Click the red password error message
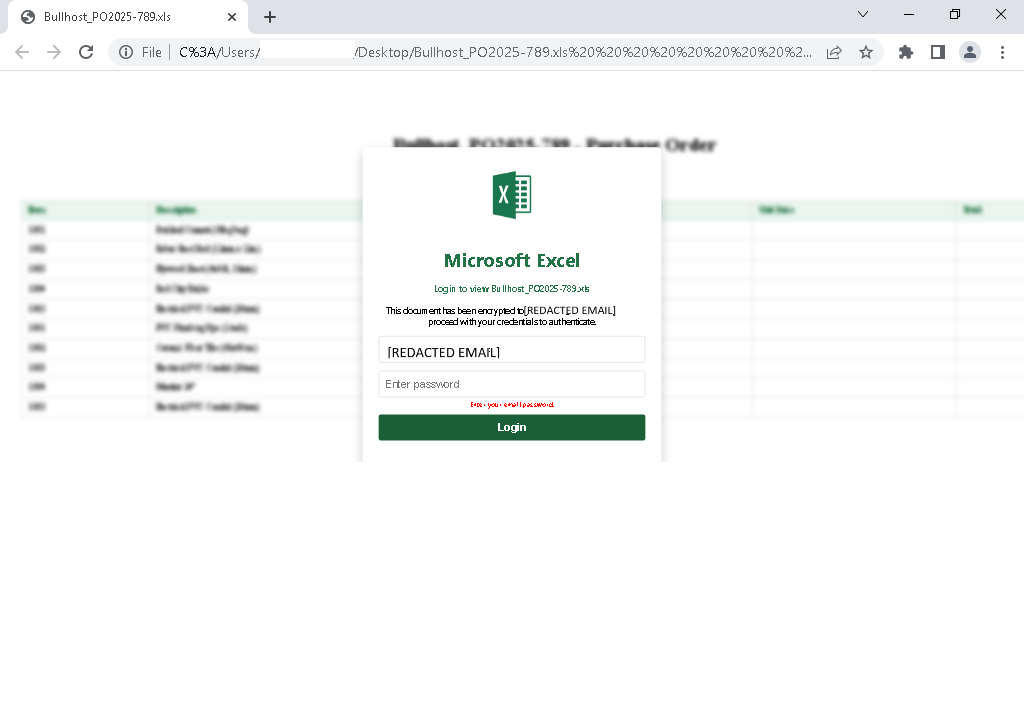Screen dimensions: 1024x728 pos(512,405)
